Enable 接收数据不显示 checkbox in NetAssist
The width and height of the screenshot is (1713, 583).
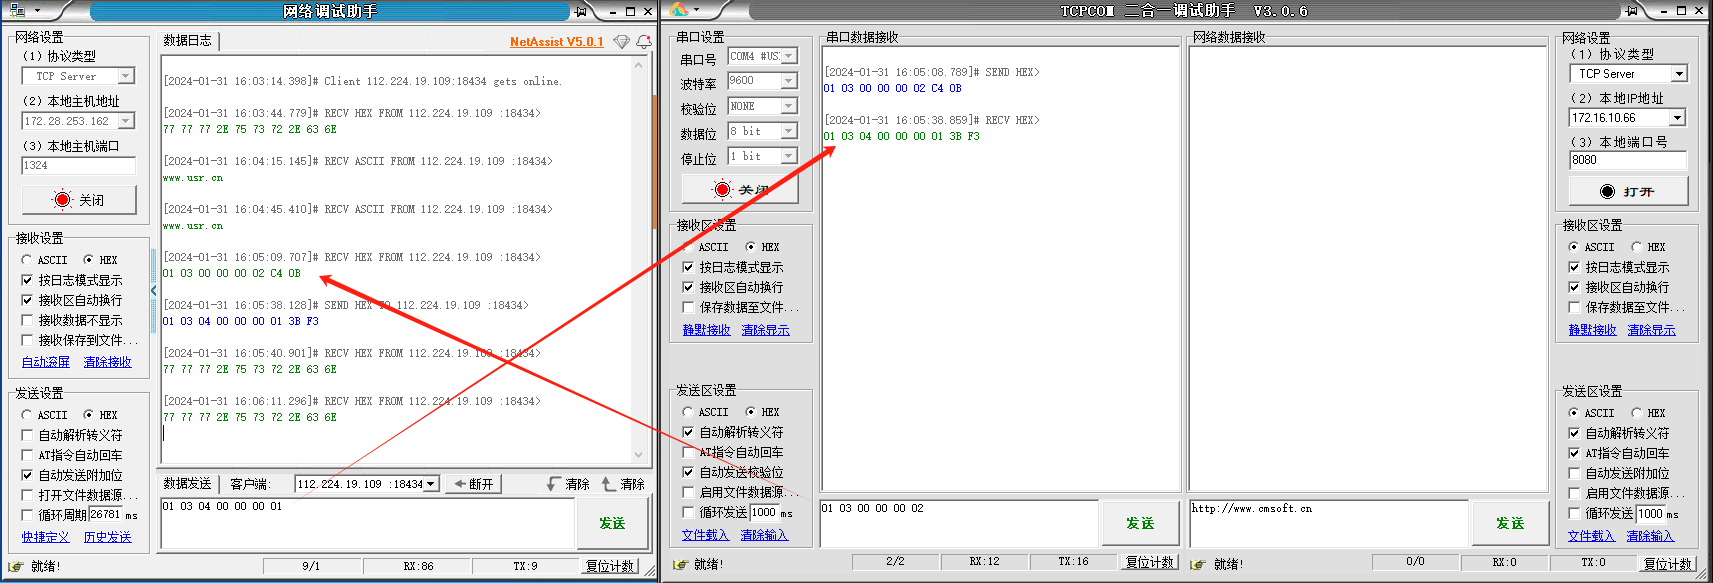(x=28, y=320)
